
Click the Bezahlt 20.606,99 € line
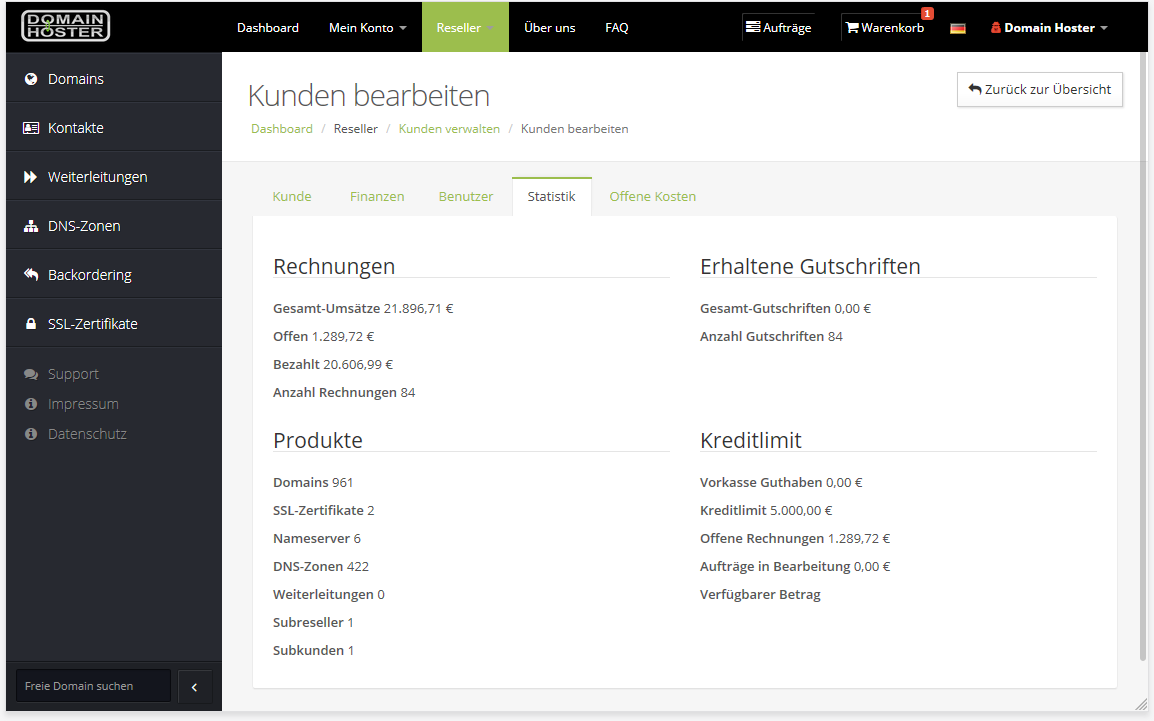(x=333, y=364)
